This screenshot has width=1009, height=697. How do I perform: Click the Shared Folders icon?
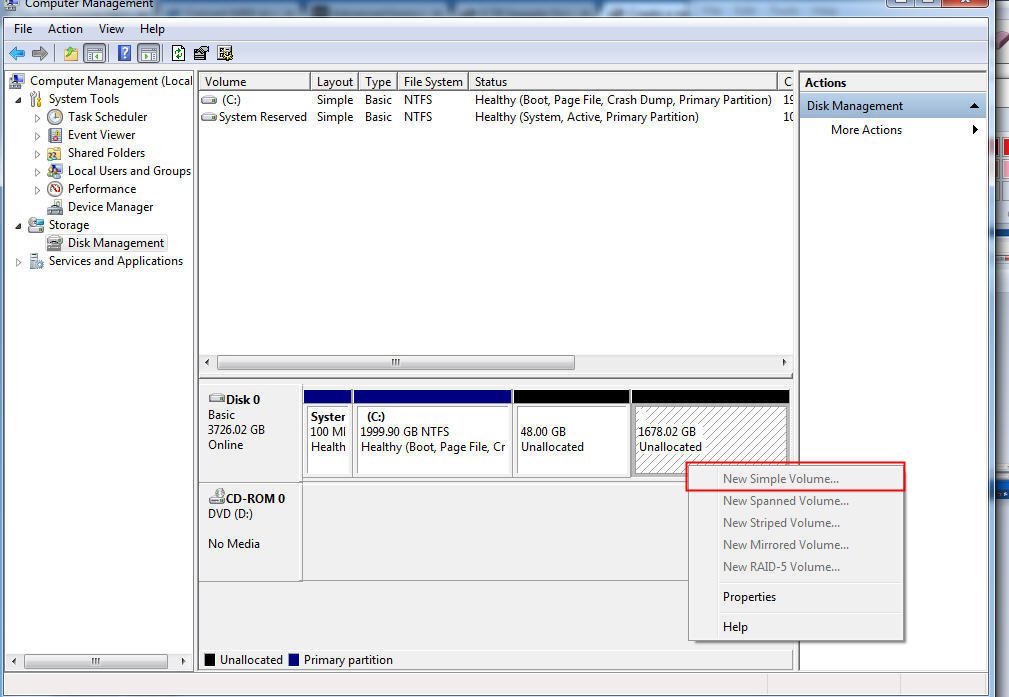pos(55,153)
